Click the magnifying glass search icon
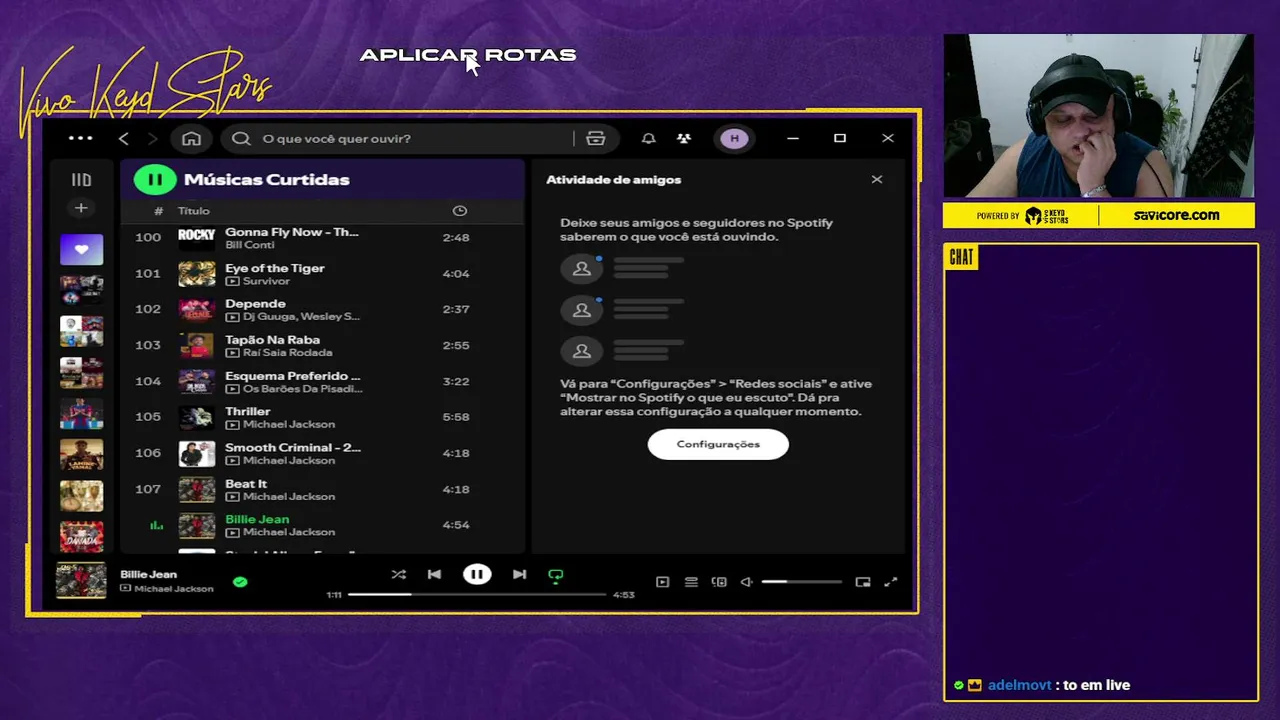 (241, 138)
